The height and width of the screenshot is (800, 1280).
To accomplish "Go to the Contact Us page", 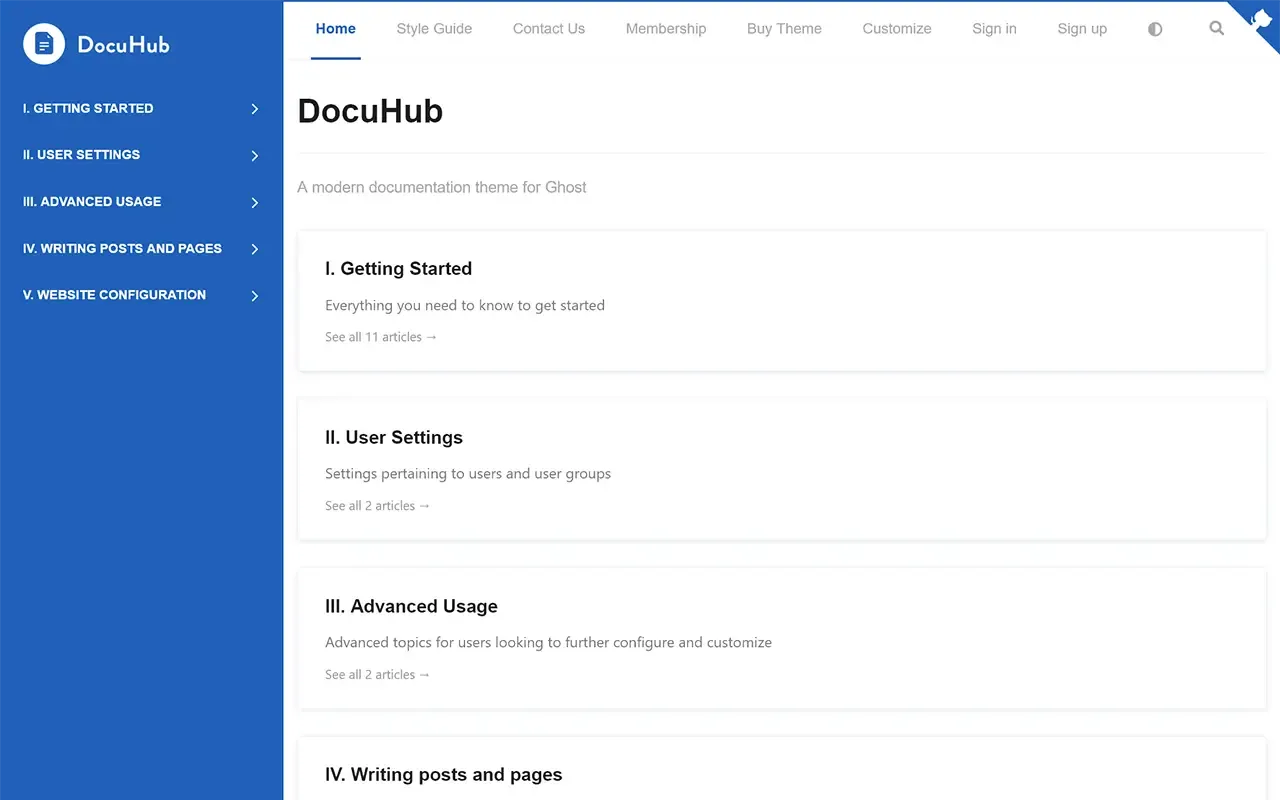I will (548, 29).
